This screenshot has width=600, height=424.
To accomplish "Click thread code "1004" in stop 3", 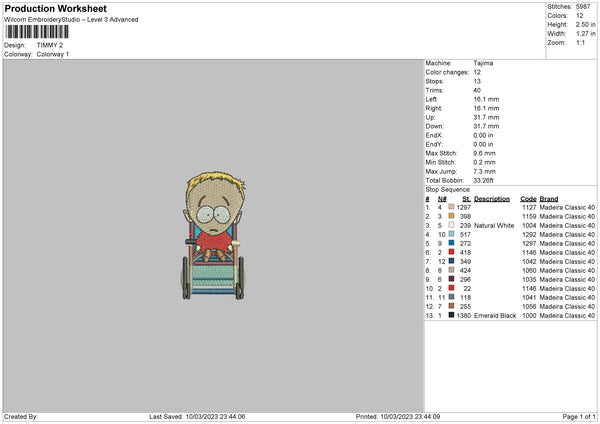I will [529, 225].
